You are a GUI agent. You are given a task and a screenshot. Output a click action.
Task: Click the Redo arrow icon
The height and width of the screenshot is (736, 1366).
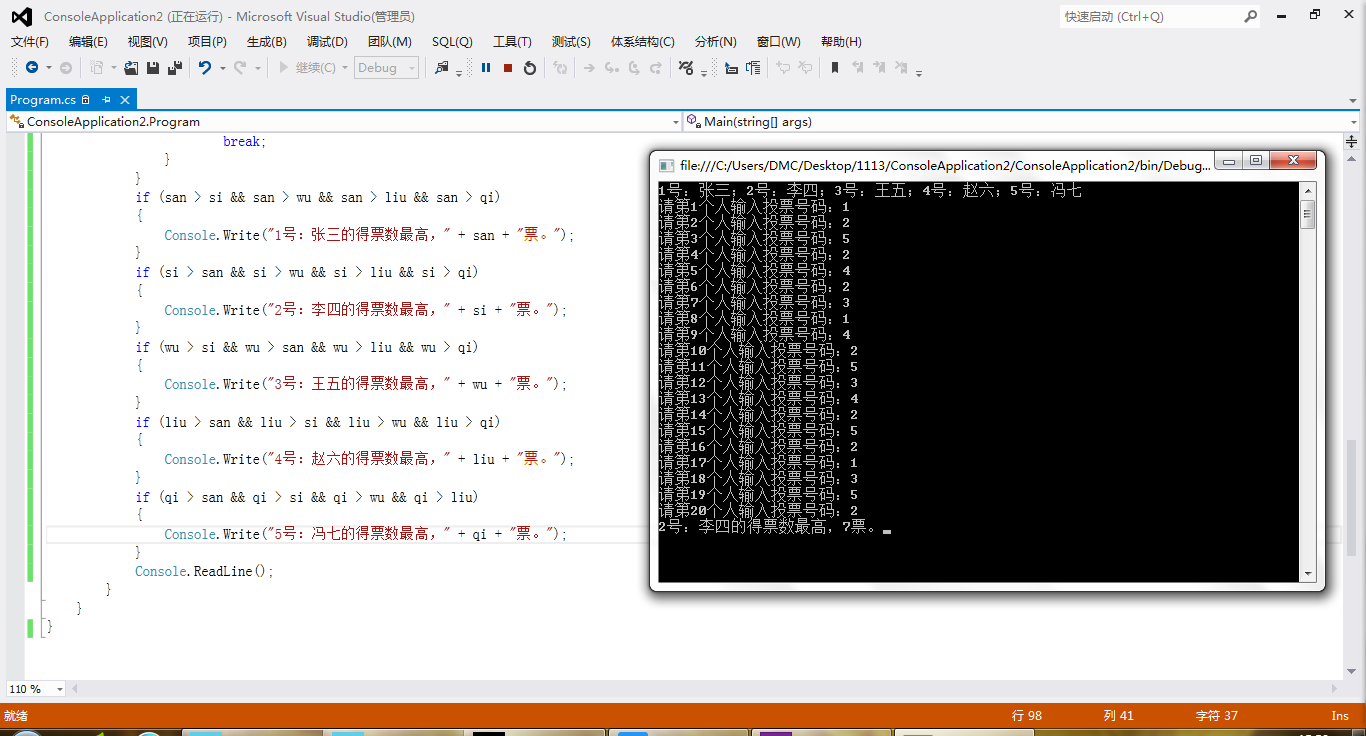(240, 68)
